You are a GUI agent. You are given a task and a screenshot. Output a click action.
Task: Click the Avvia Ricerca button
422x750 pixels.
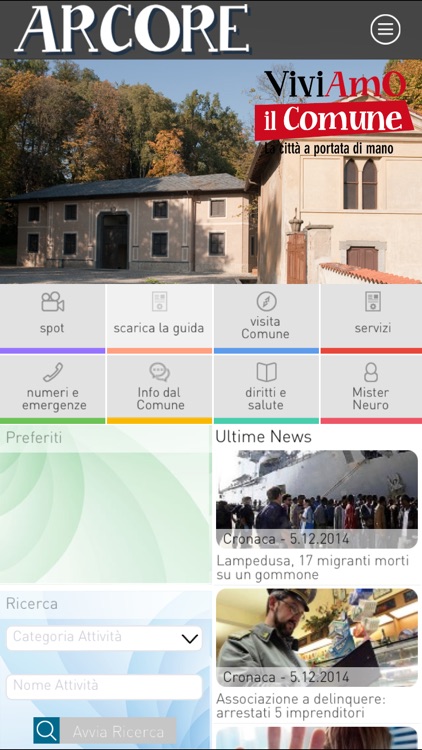[105, 730]
